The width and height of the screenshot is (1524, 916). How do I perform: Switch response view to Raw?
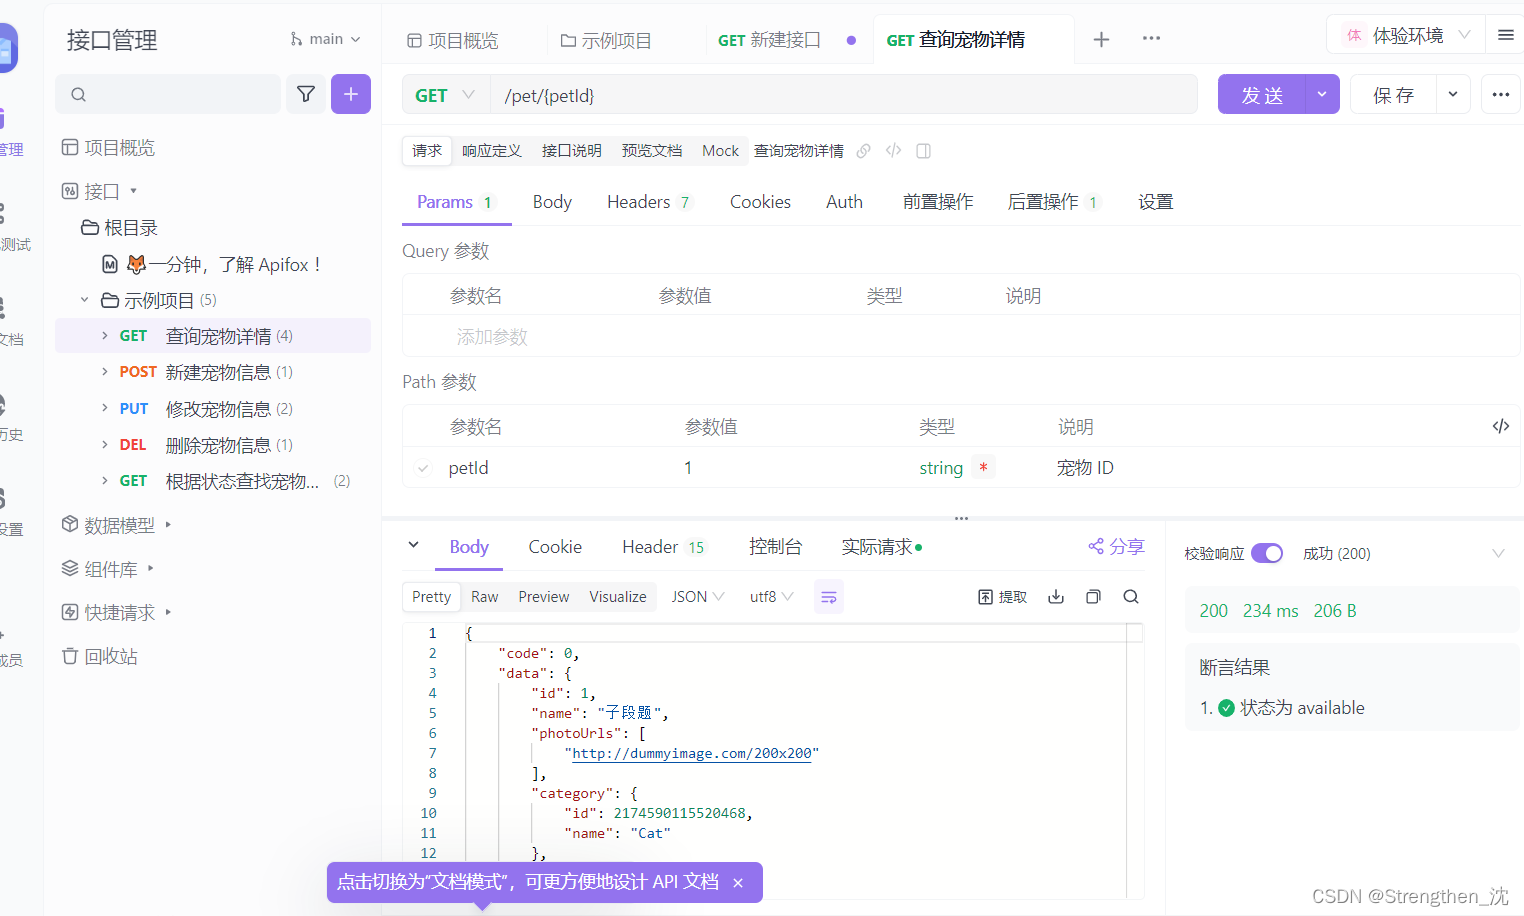[485, 597]
